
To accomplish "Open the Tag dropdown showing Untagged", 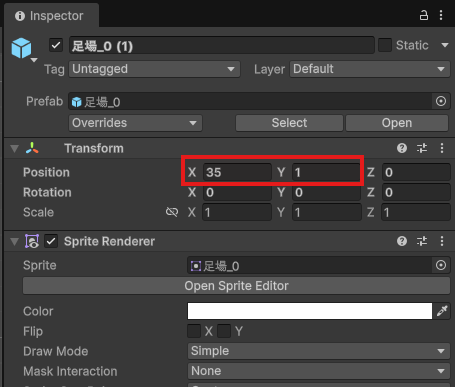I will (x=154, y=69).
